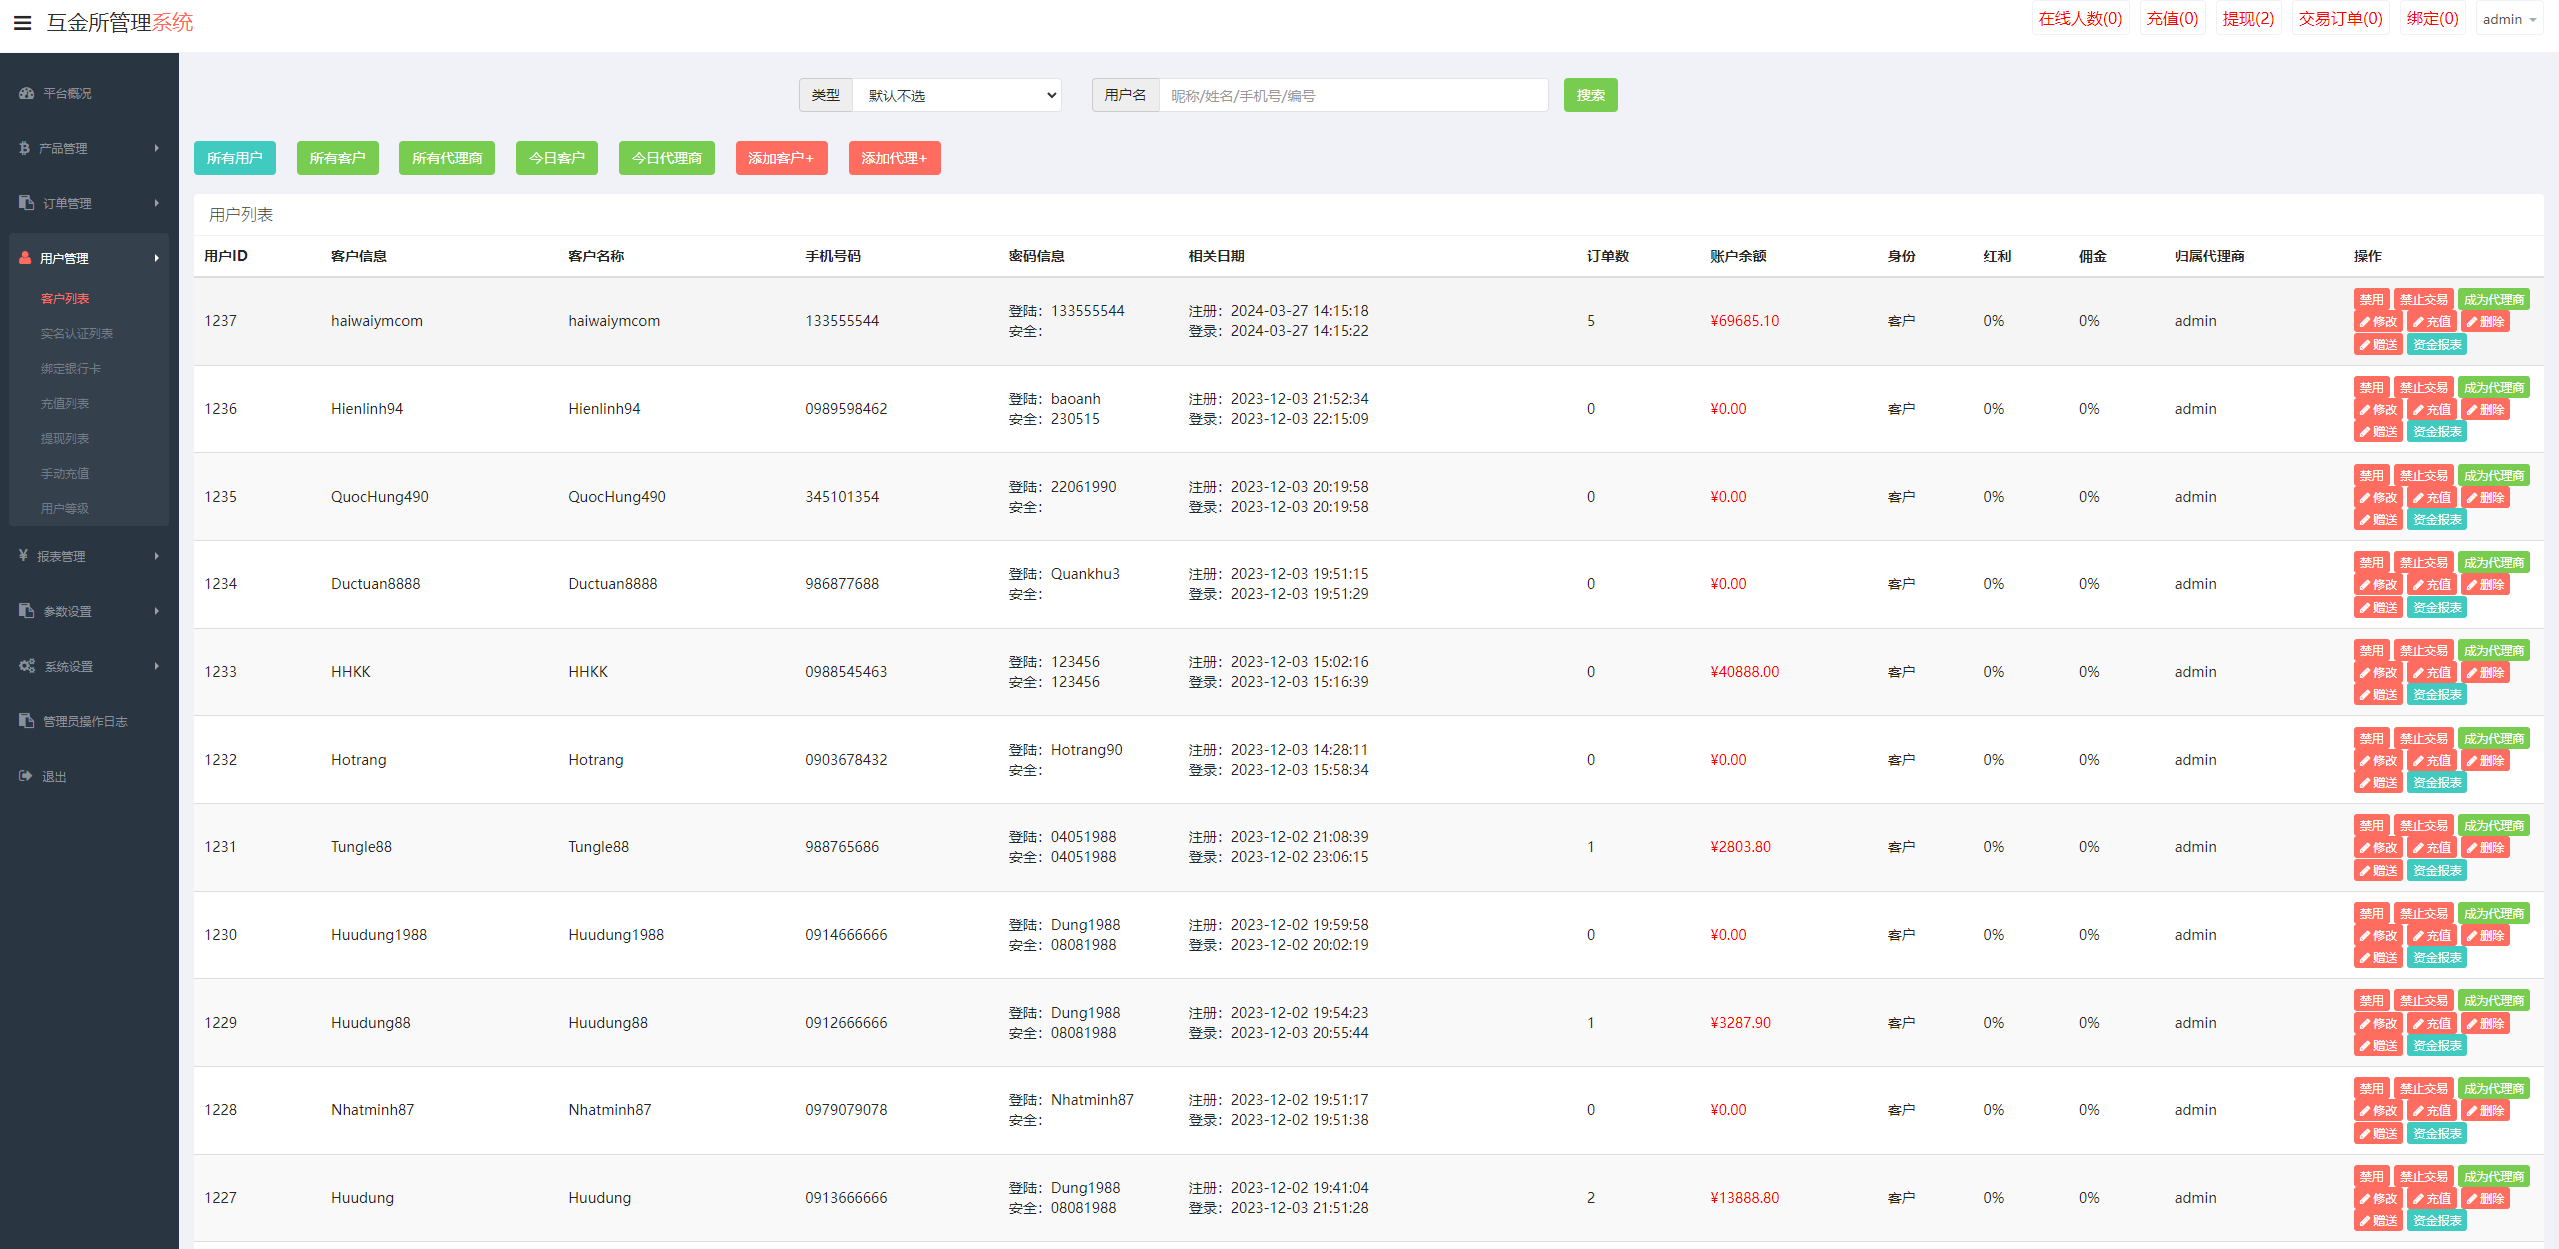Click 赠送 gift for user Ductuan8888
This screenshot has width=2559, height=1249.
(x=2379, y=608)
